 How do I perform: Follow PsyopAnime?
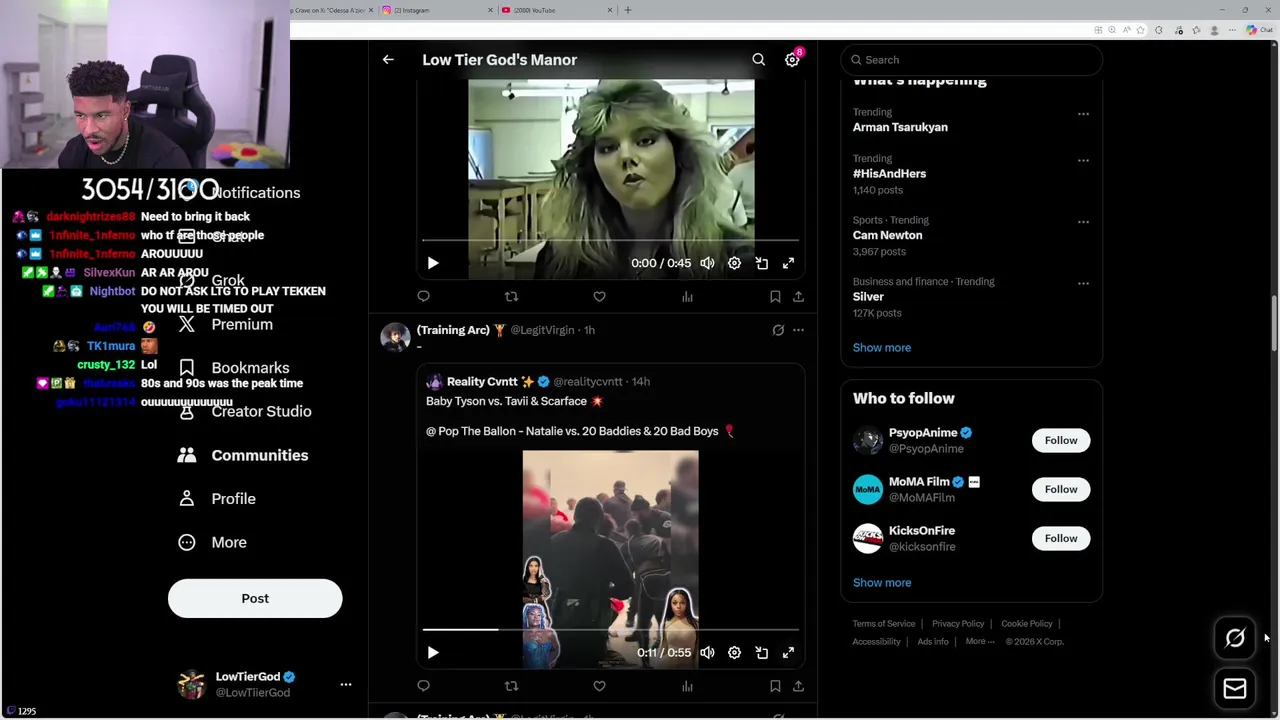tap(1061, 440)
